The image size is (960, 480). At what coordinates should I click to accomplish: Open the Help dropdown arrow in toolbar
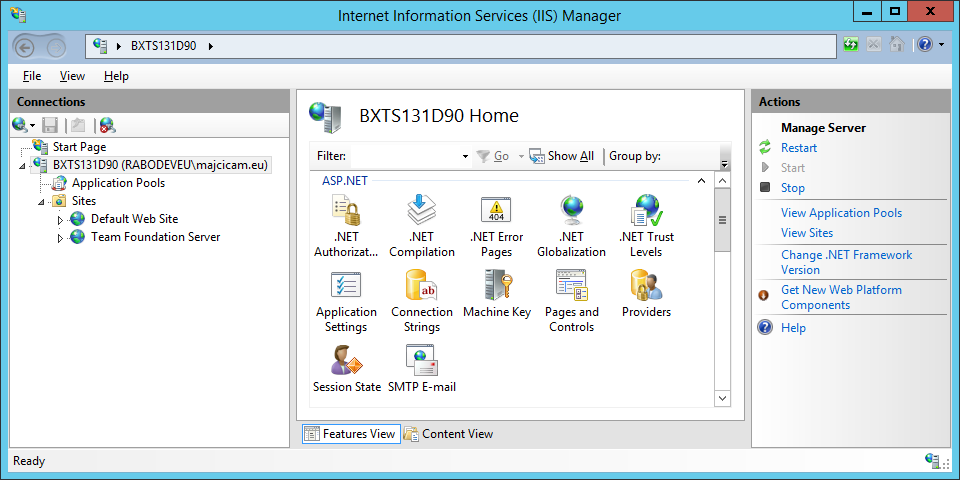pos(941,45)
